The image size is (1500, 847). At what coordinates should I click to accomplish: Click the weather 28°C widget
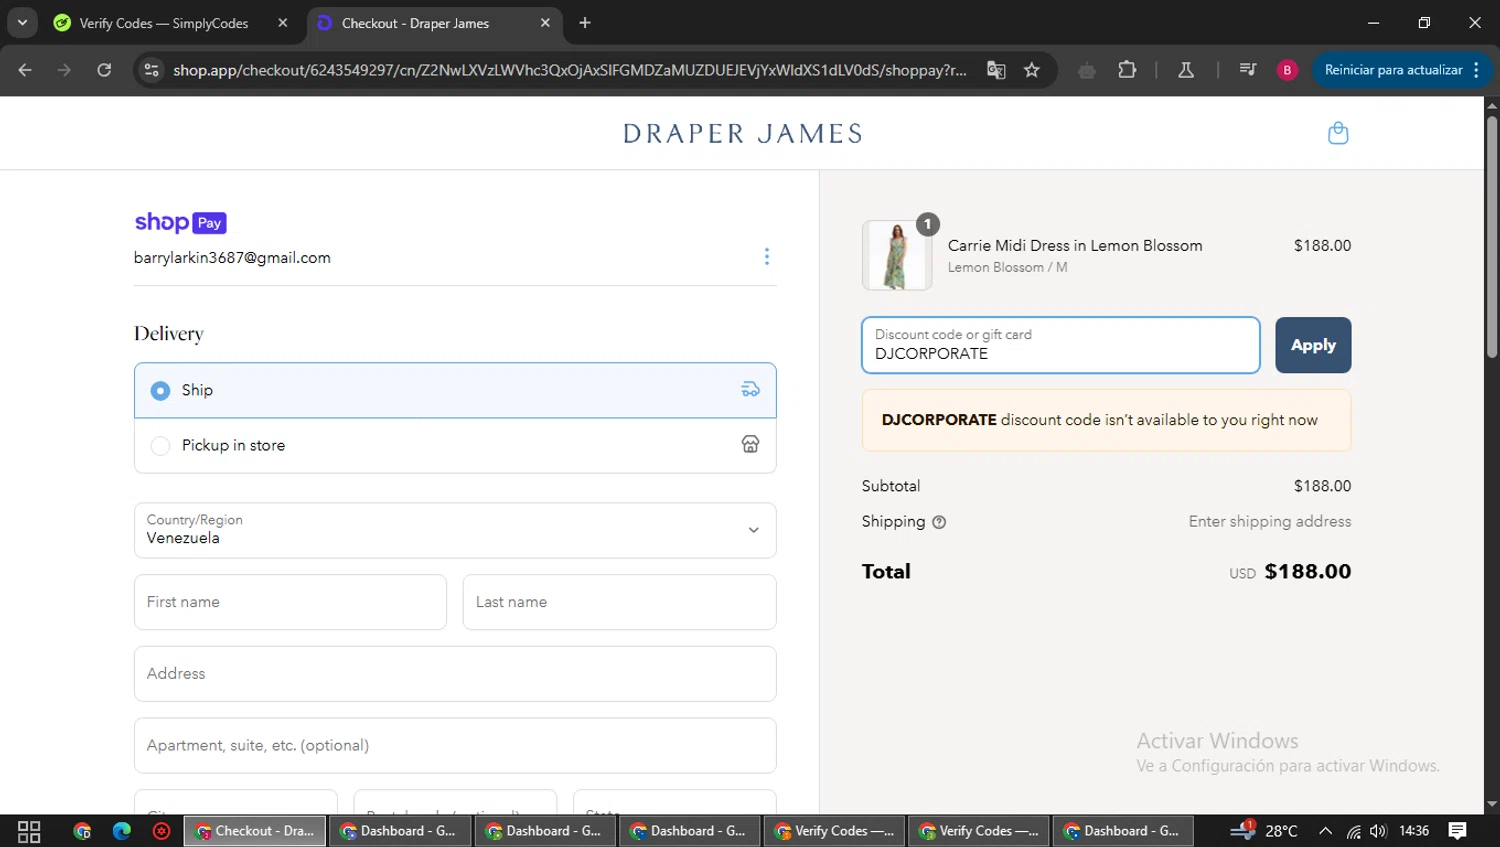(x=1264, y=831)
